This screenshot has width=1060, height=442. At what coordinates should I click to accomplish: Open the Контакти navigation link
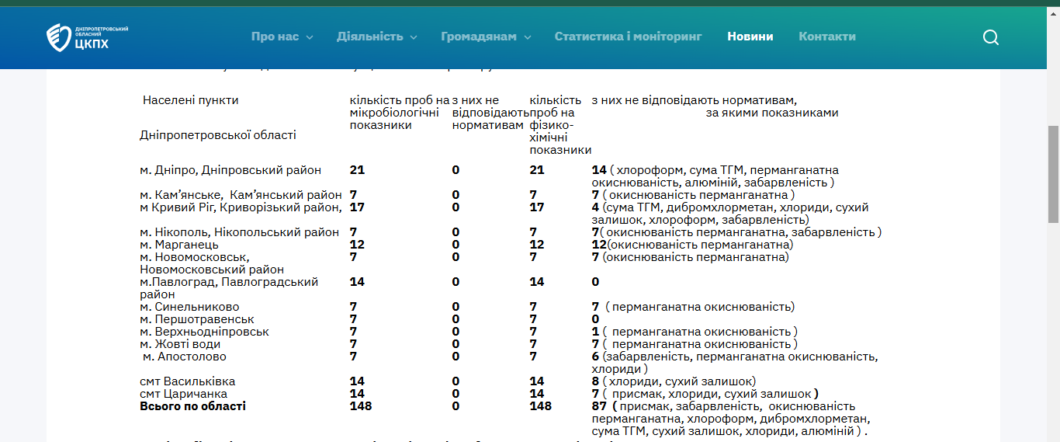click(827, 36)
